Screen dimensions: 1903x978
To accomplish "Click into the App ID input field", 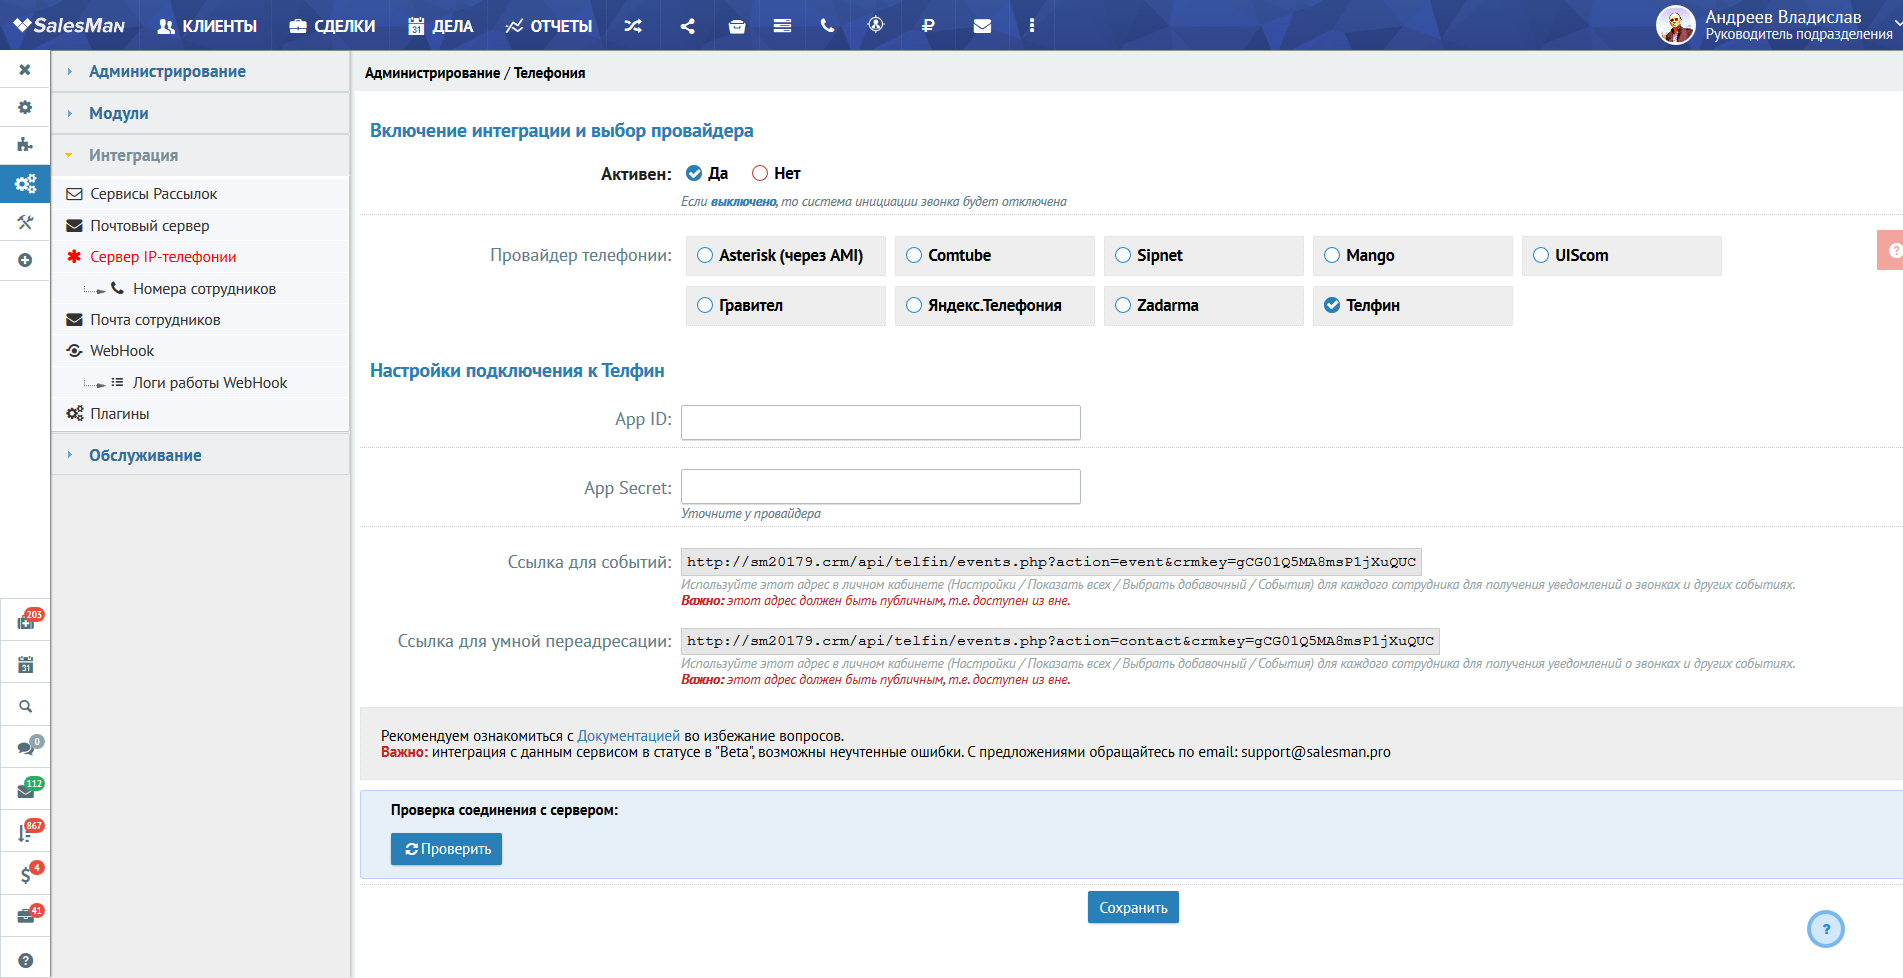I will 880,422.
